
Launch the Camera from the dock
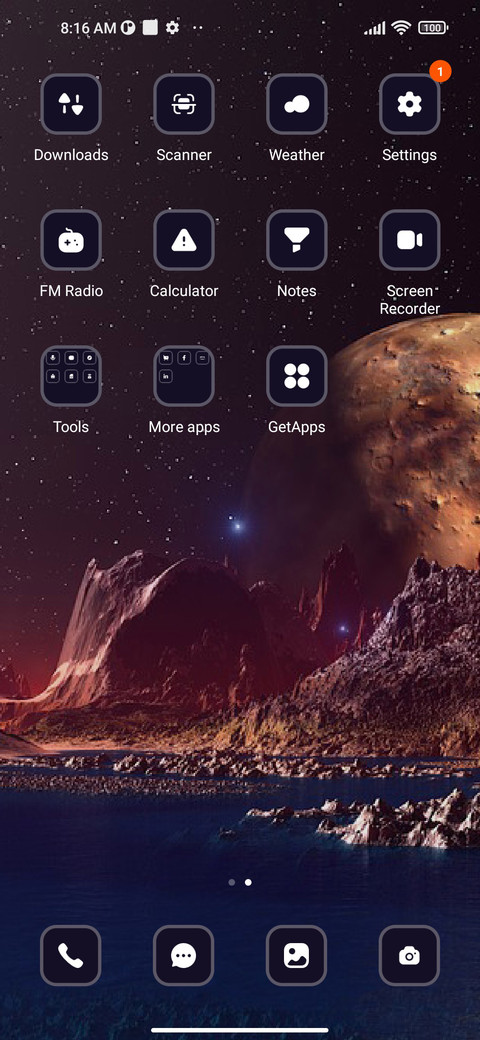pyautogui.click(x=409, y=956)
